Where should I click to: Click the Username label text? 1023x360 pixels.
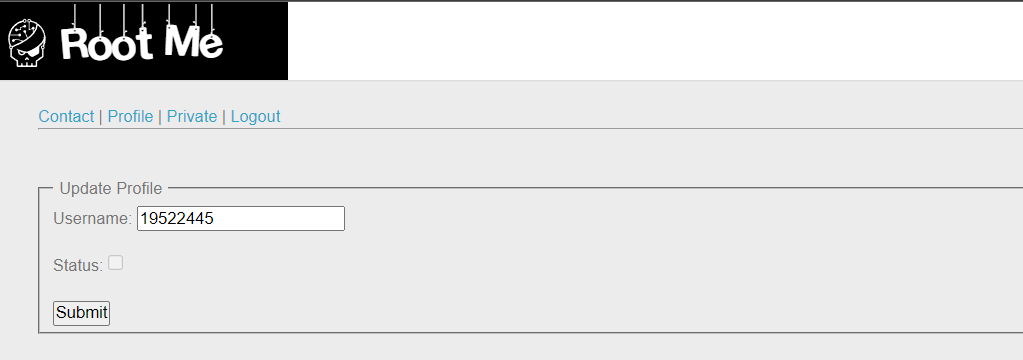click(x=93, y=218)
